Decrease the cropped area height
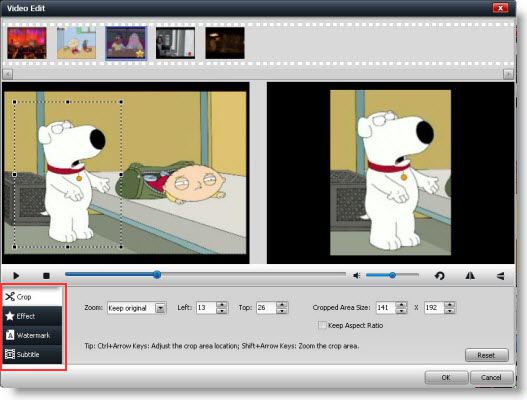Image resolution: width=527 pixels, height=400 pixels. click(450, 311)
